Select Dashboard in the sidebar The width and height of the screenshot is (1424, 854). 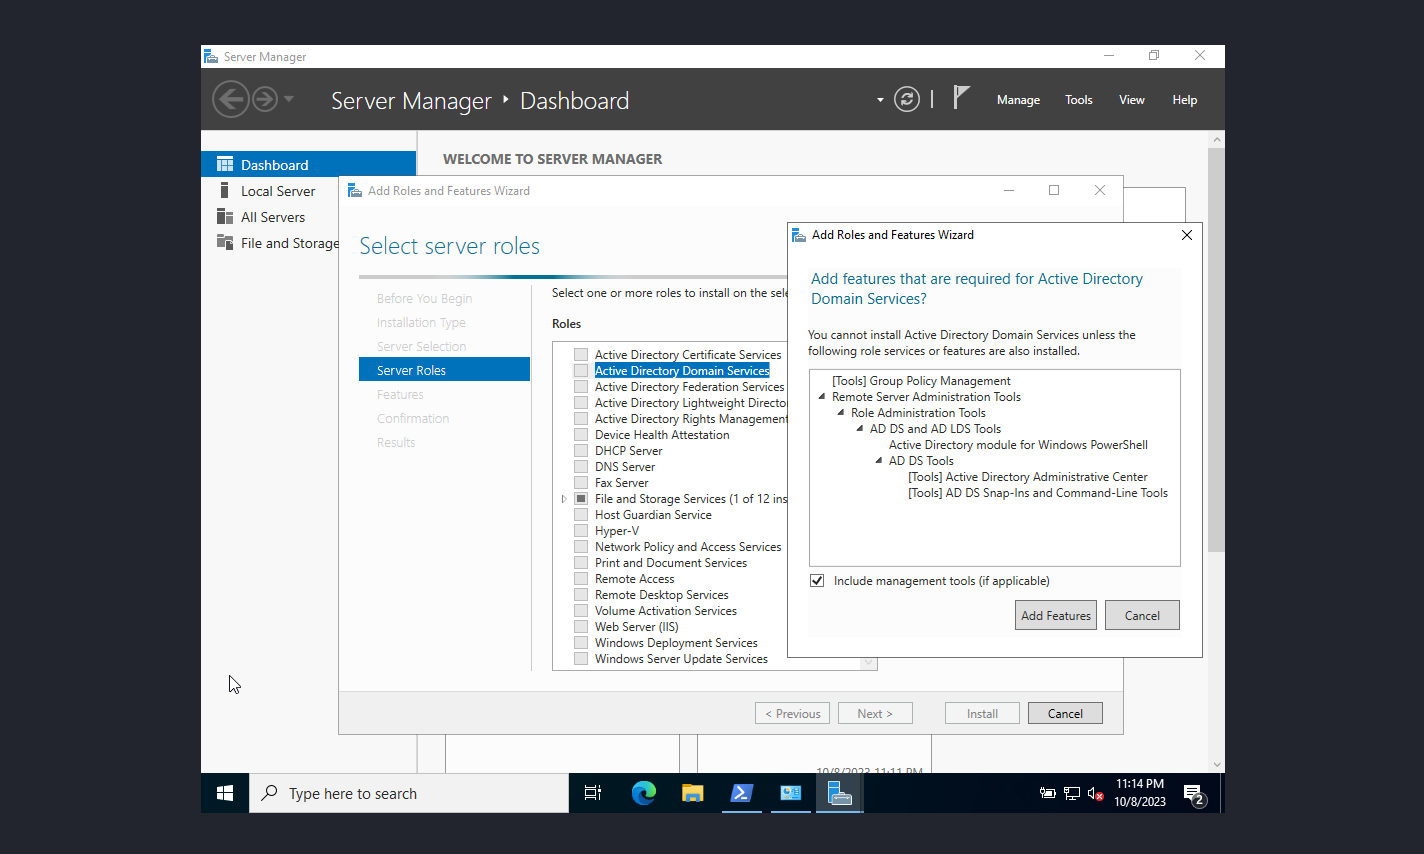(x=308, y=165)
